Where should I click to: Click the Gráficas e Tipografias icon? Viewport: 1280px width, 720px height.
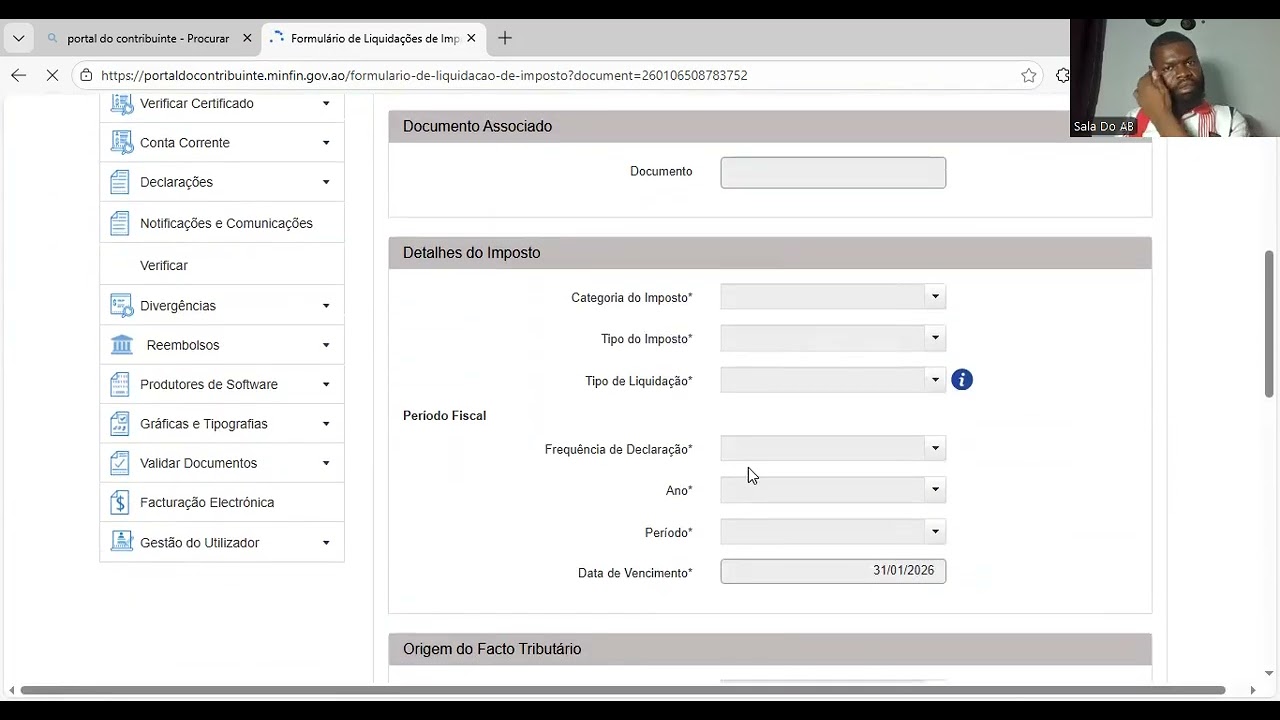tap(120, 424)
